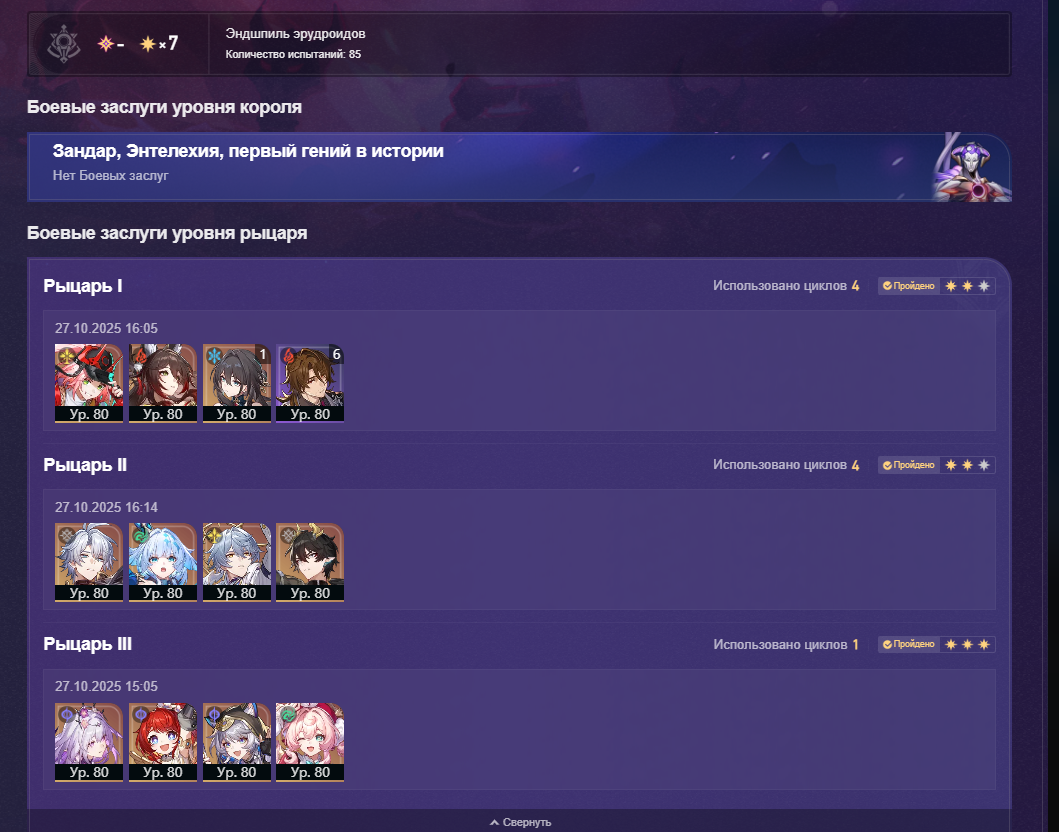Click the cat-eared character in Рыцарь III
The height and width of the screenshot is (832, 1059).
pyautogui.click(x=236, y=742)
